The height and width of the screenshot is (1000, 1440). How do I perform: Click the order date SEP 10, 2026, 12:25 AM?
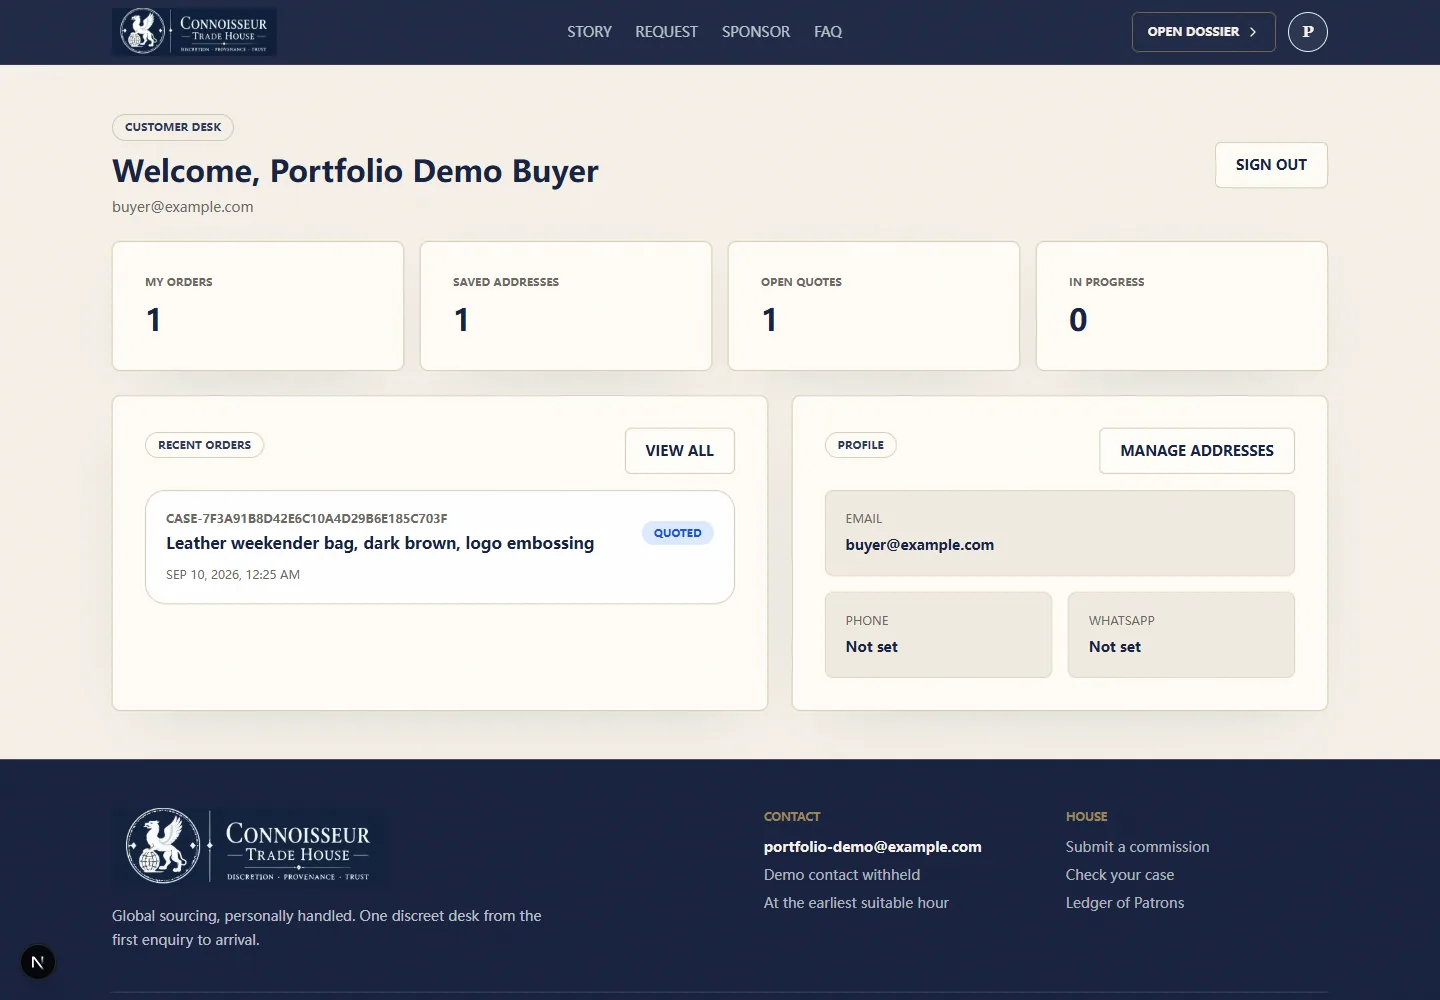[233, 575]
